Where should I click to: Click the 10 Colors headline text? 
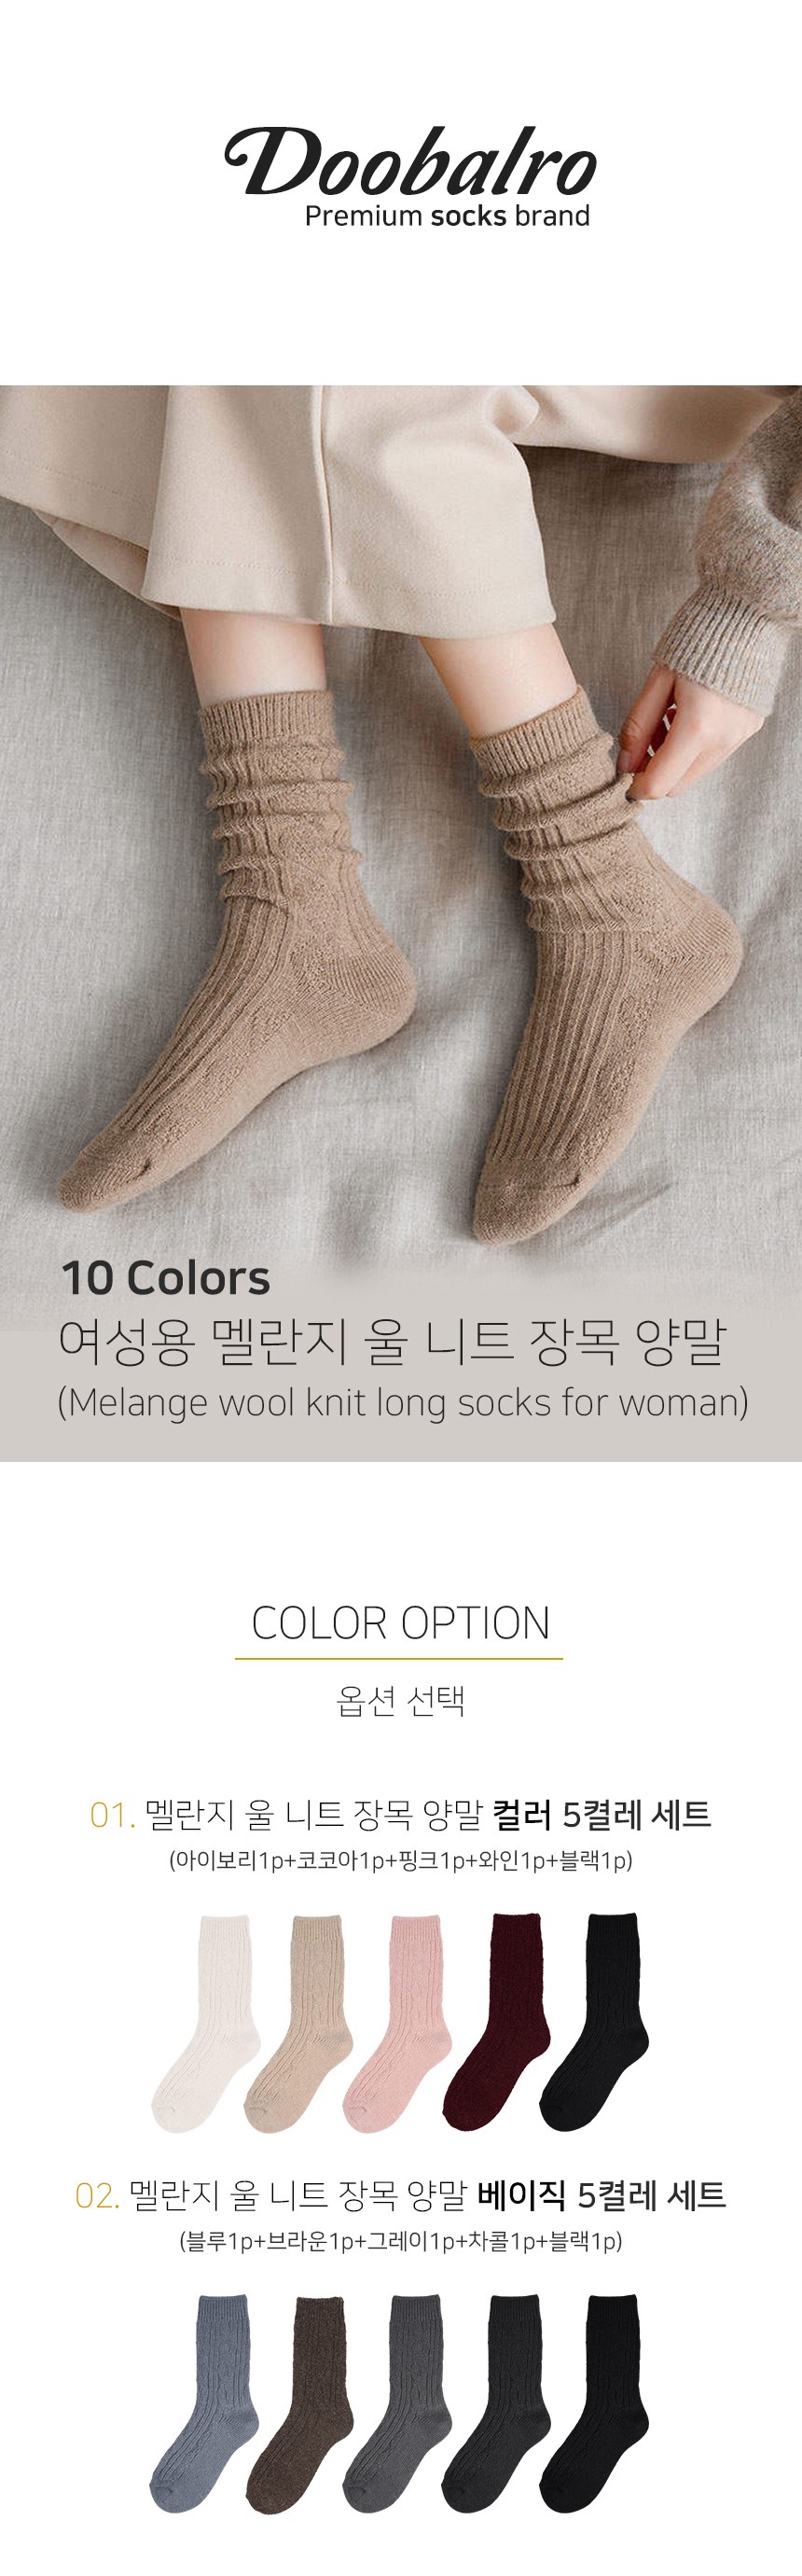coord(166,1278)
